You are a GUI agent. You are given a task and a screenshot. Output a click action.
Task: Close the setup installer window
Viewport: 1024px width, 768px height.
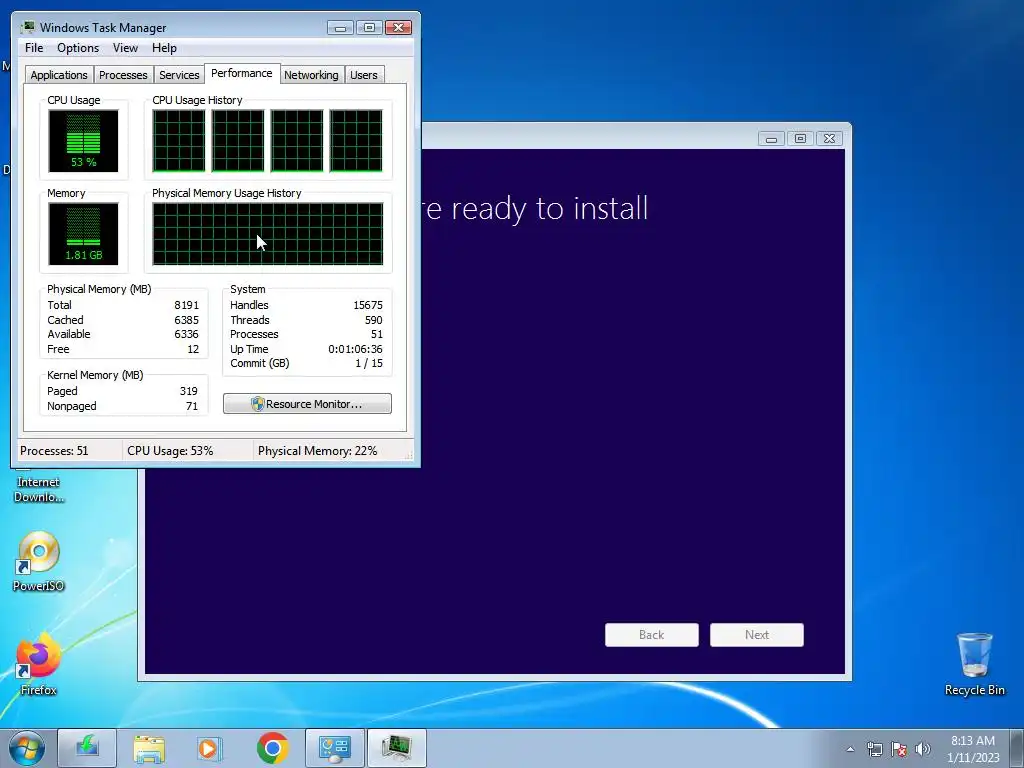point(829,138)
